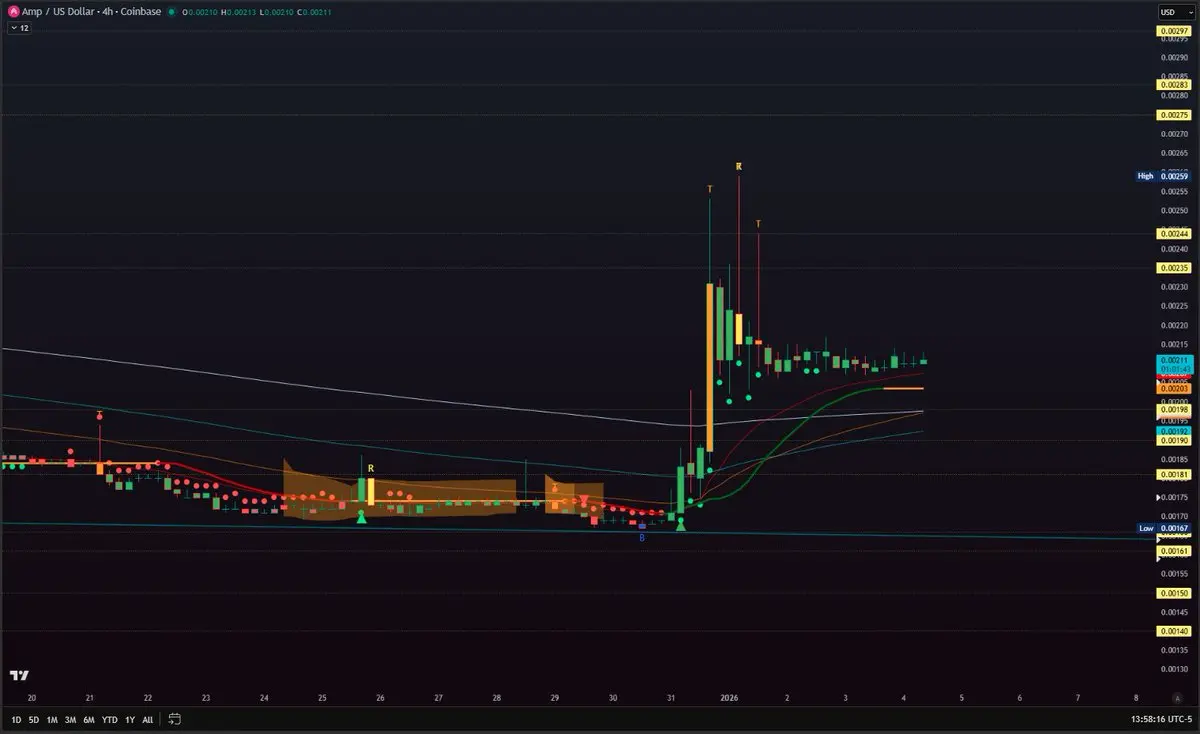Select the 1Y time range
Image resolution: width=1200 pixels, height=734 pixels.
pos(130,719)
